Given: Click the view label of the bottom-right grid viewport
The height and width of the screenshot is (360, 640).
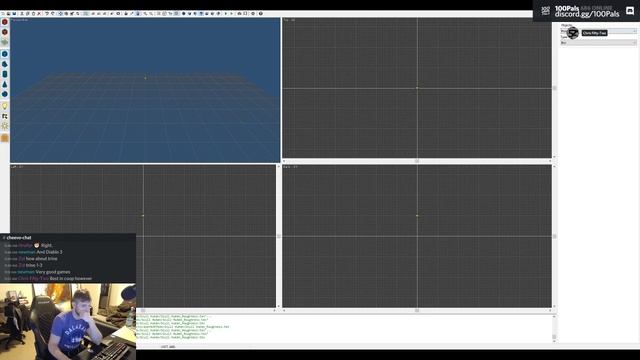Looking at the screenshot, I should 290,167.
